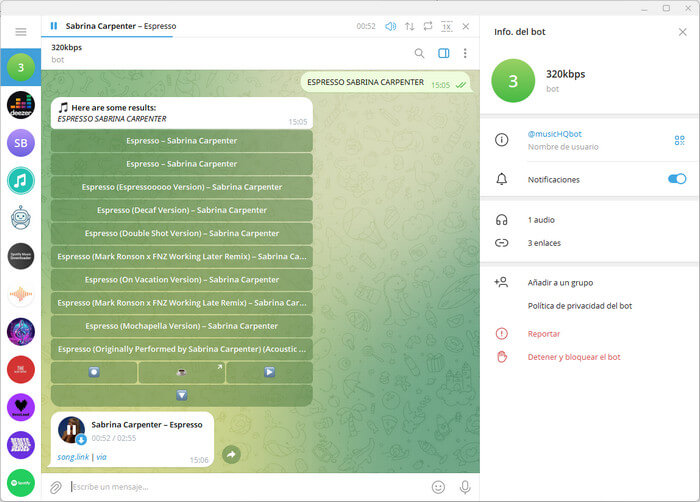Show the bot QR code icon
700x502 pixels.
coord(679,141)
